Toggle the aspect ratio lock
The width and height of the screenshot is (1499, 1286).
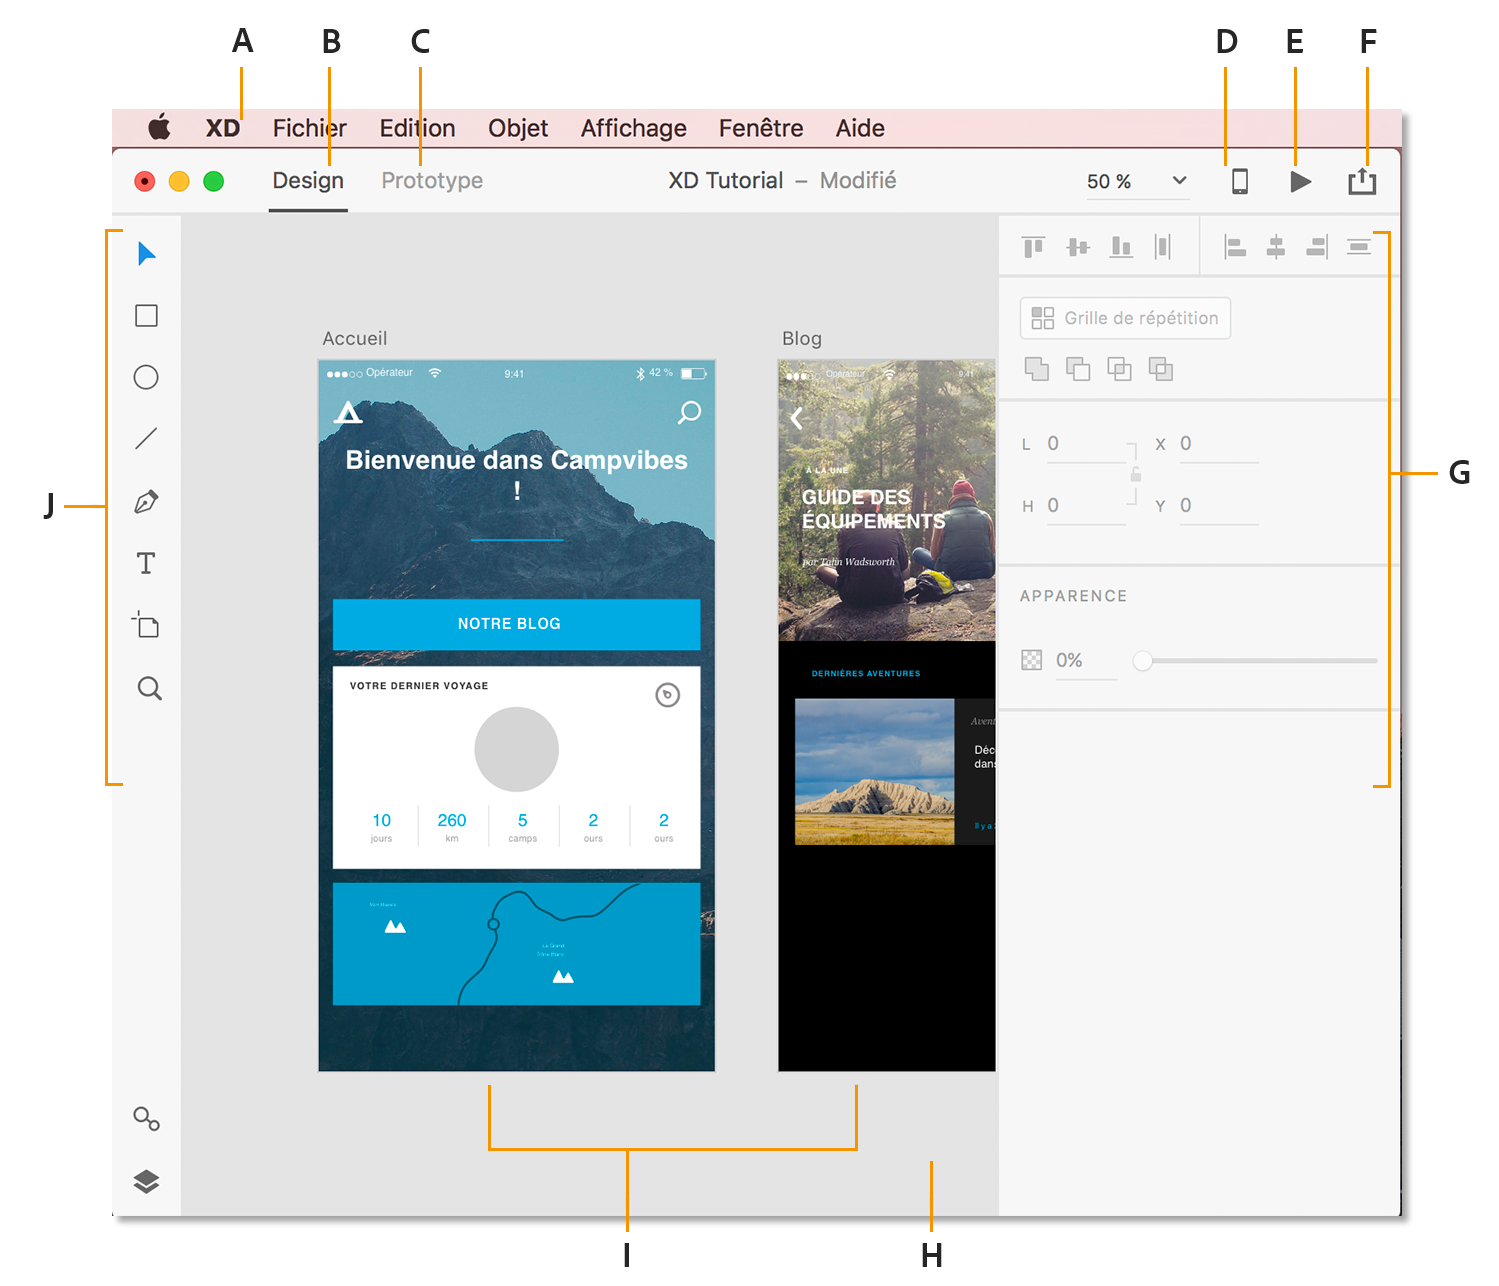coord(1136,474)
